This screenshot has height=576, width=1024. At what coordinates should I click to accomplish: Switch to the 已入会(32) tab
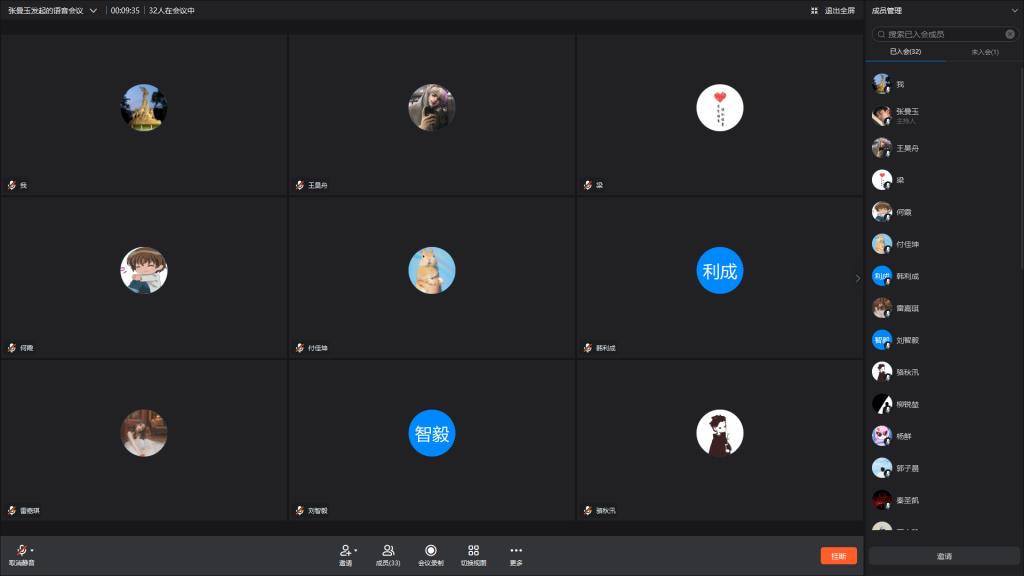point(905,51)
